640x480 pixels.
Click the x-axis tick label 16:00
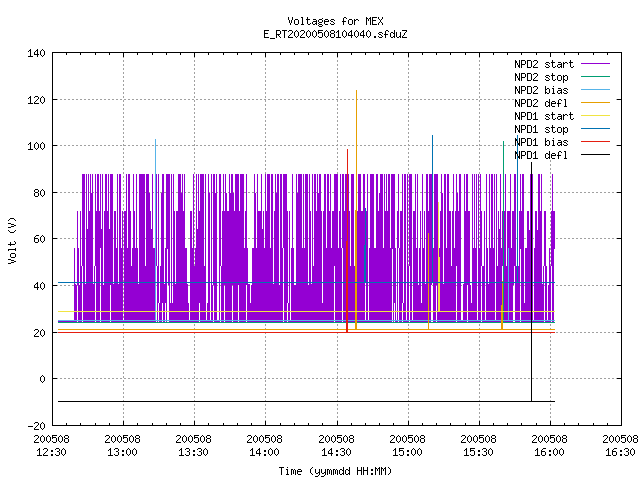[x=549, y=452]
